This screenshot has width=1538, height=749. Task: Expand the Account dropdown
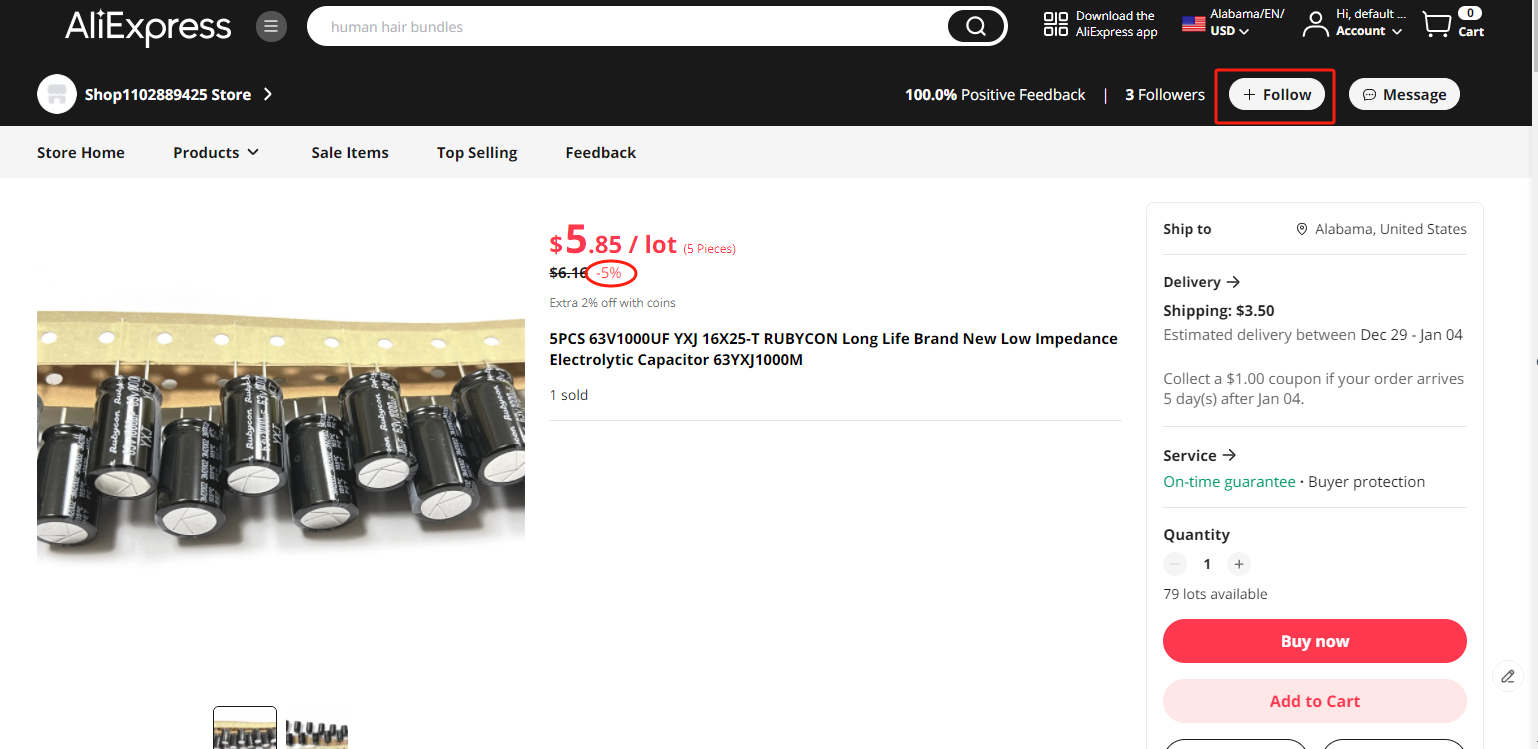coord(1369,31)
